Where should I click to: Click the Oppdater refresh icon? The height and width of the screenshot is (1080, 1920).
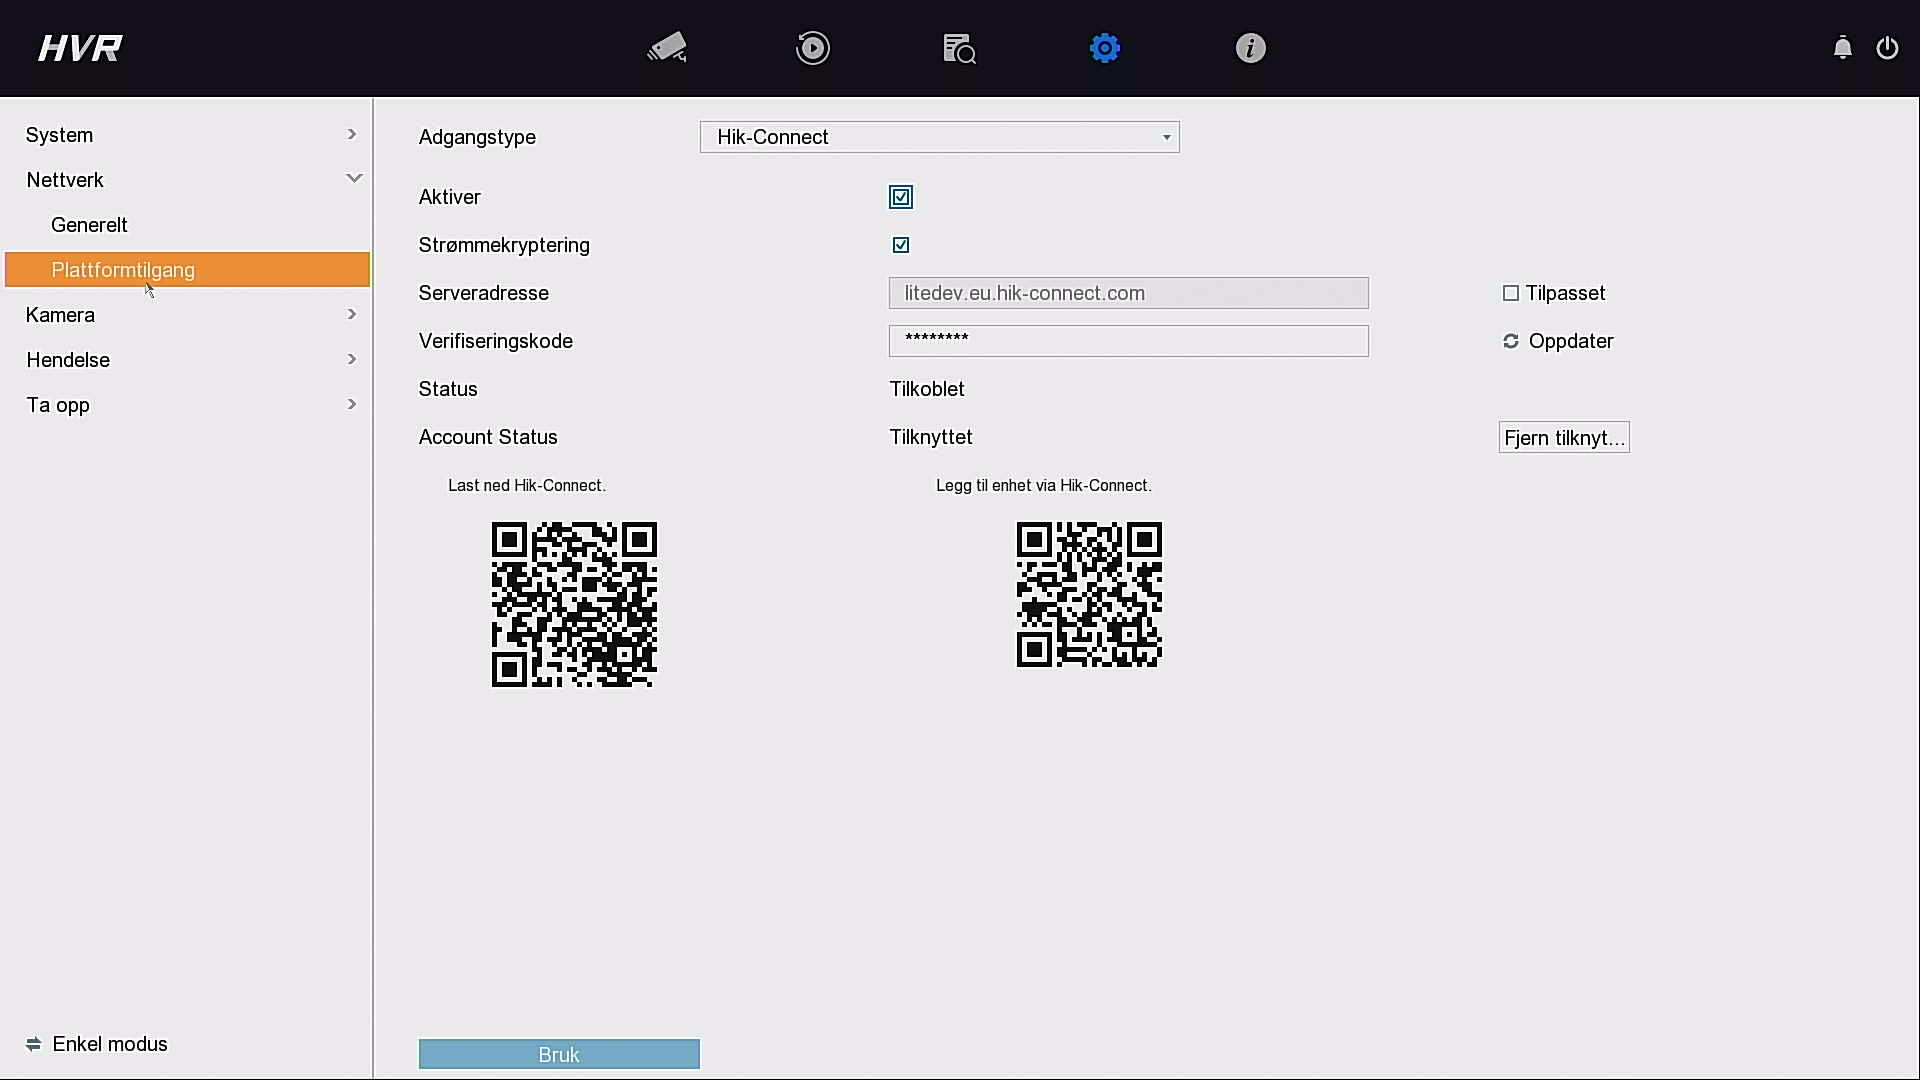coord(1511,341)
